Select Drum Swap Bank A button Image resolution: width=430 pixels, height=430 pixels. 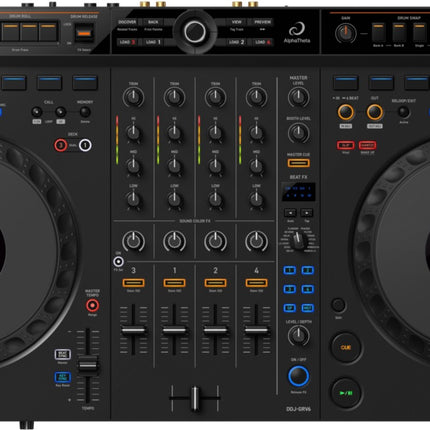pos(378,32)
